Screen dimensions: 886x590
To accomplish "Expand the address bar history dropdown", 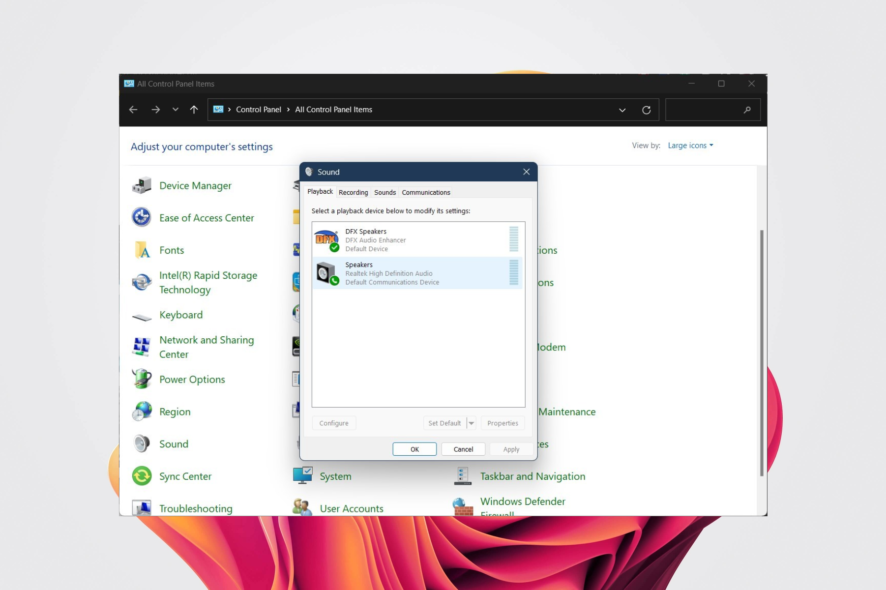I will 622,110.
